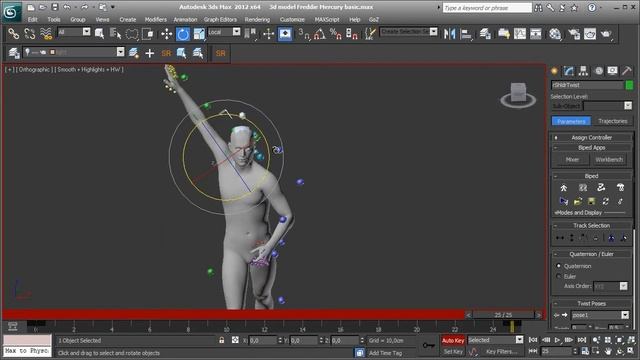Click the Align tool
The width and height of the screenshot is (640, 360).
(x=466, y=33)
